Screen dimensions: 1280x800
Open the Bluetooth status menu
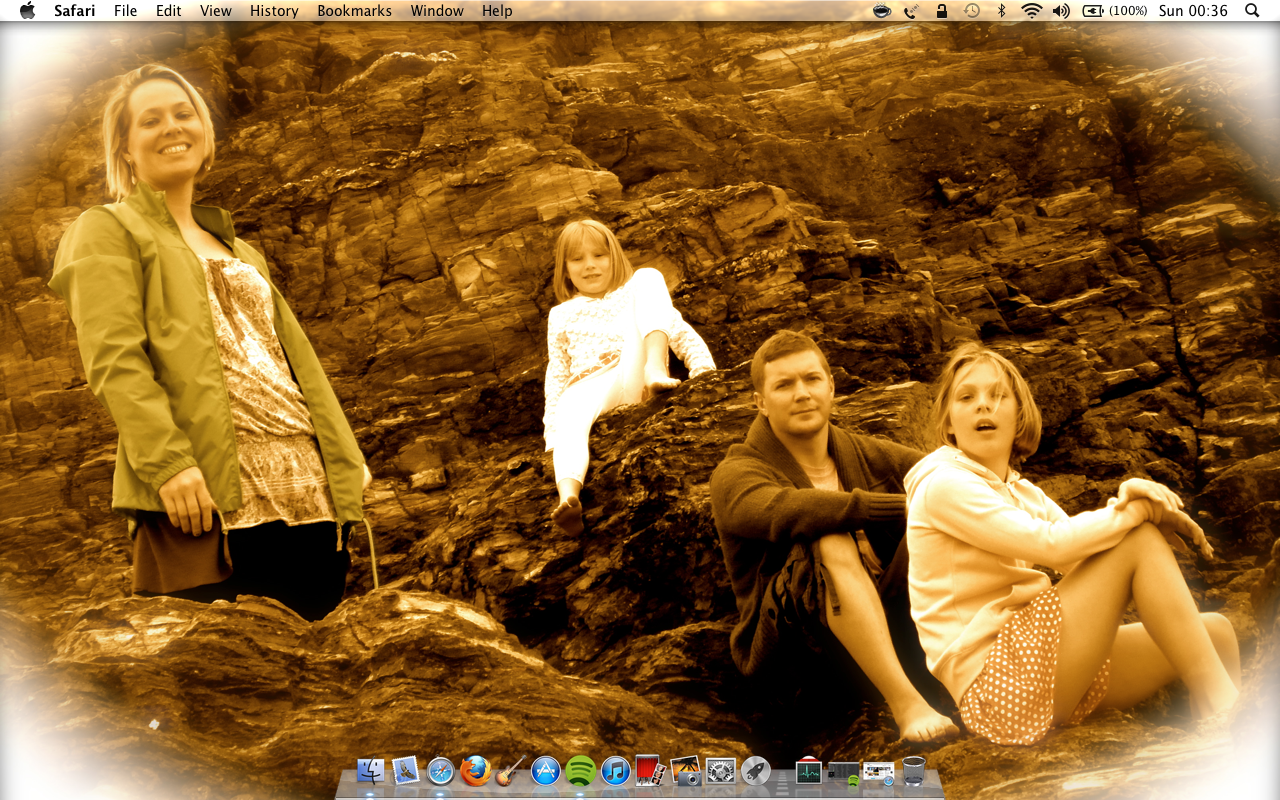click(x=1001, y=11)
